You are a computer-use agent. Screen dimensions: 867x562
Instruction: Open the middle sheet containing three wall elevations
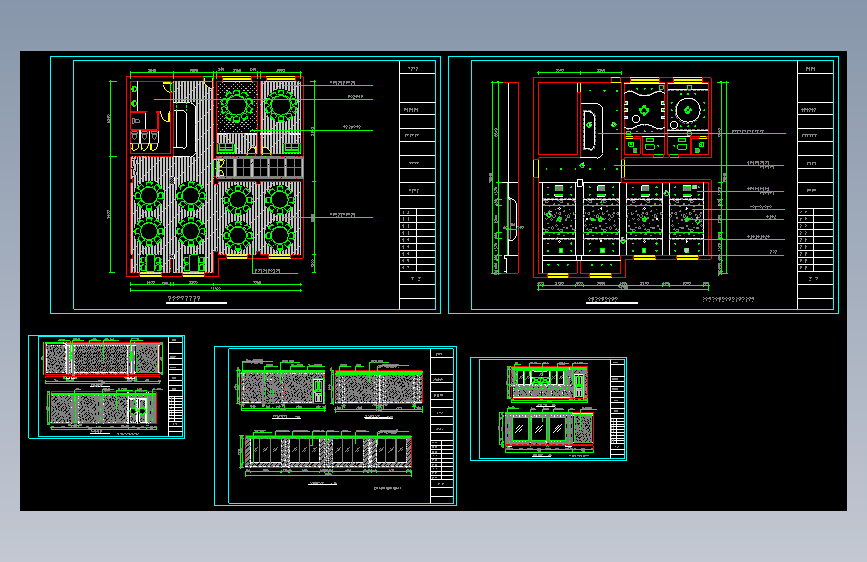pos(335,426)
